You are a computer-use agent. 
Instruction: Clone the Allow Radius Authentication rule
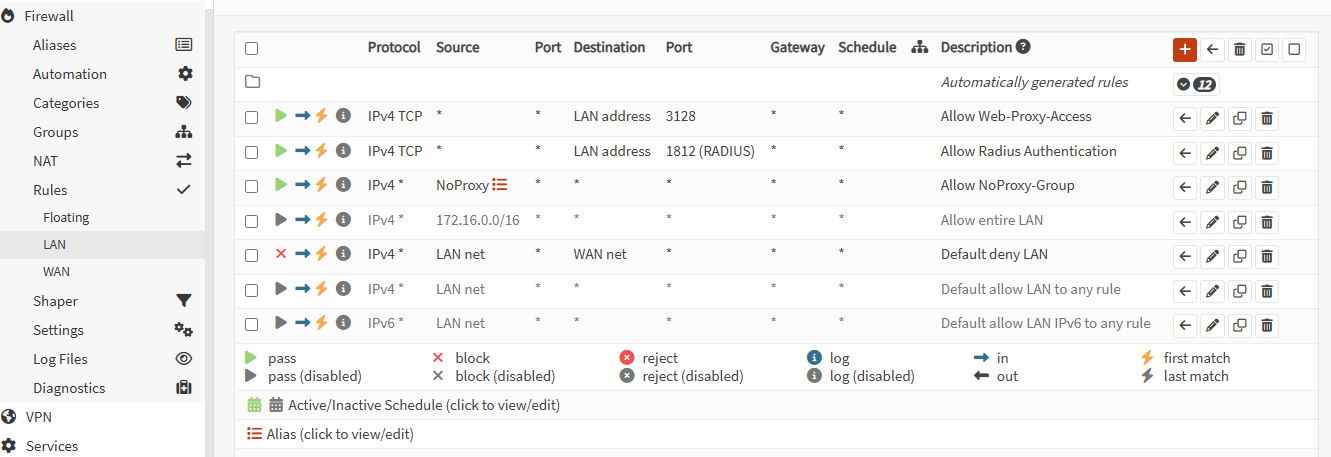coord(1240,153)
